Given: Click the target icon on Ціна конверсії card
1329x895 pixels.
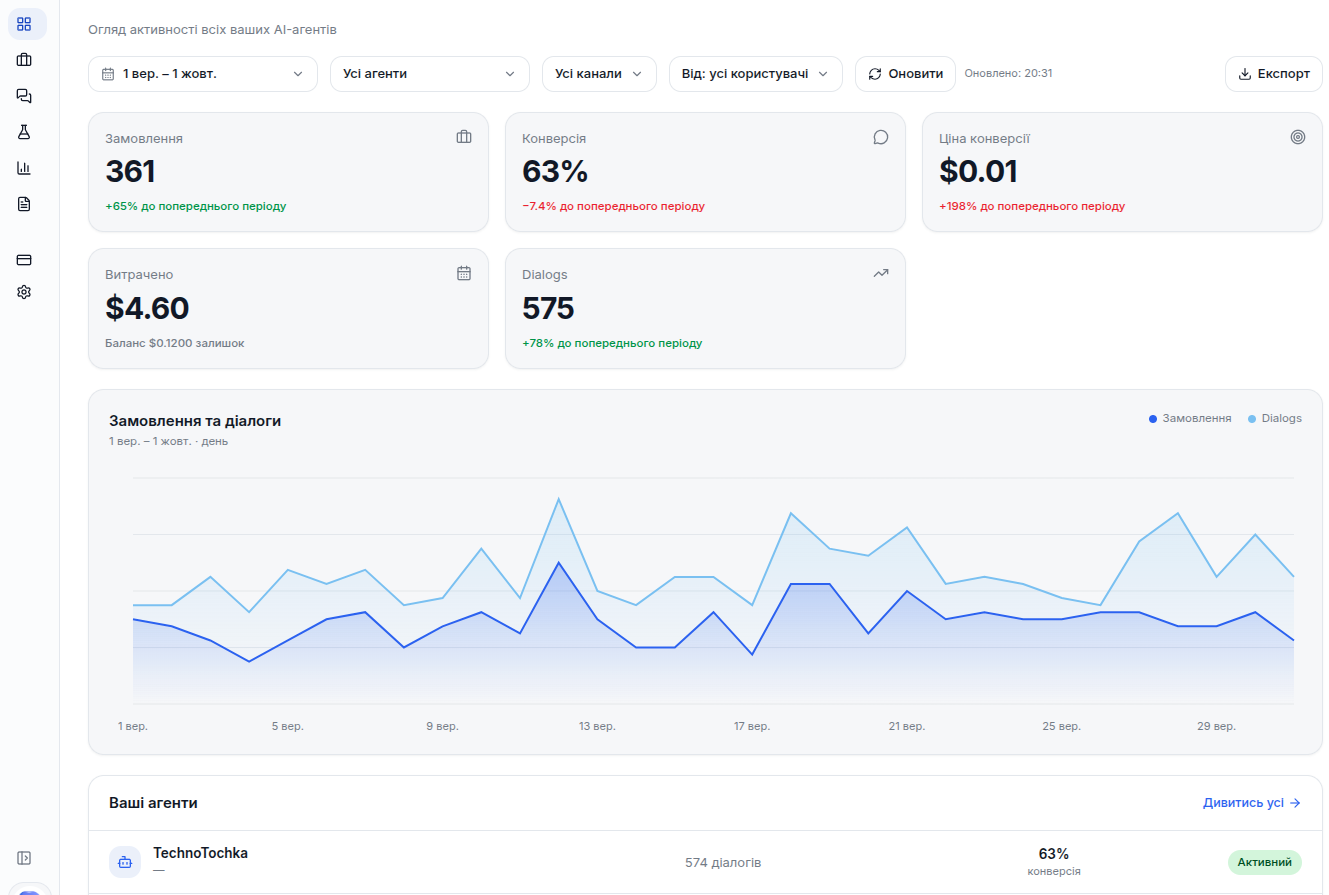Looking at the screenshot, I should pos(1298,137).
